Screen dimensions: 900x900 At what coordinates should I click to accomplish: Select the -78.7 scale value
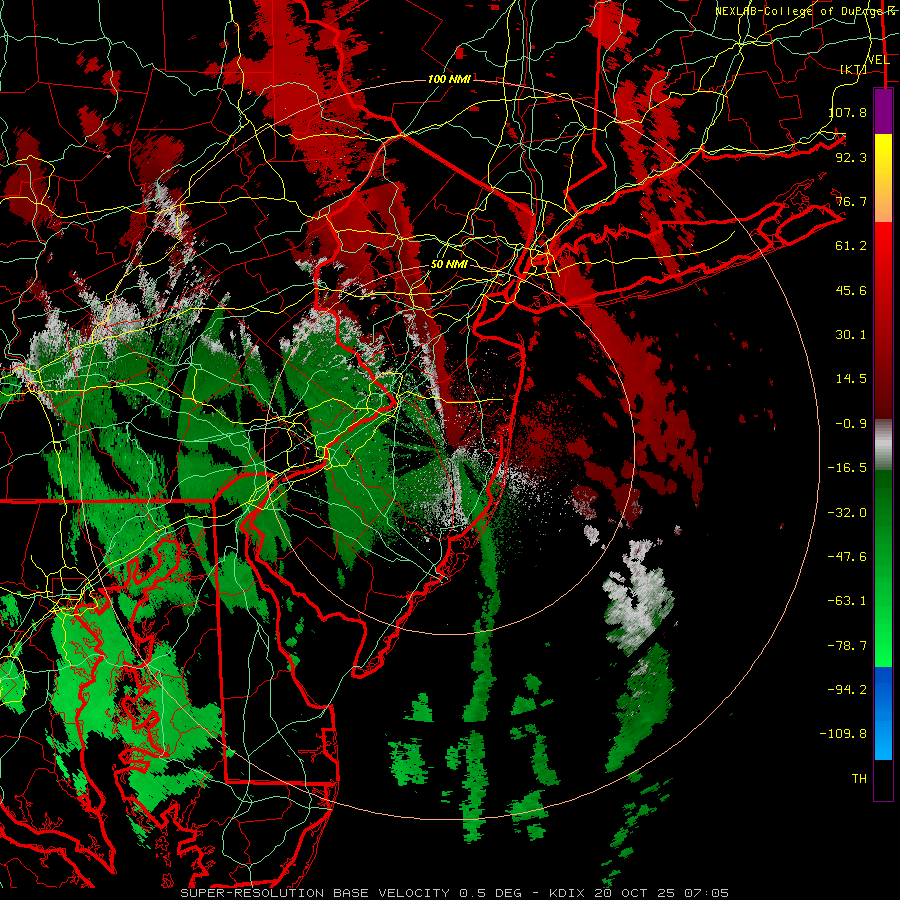(847, 646)
